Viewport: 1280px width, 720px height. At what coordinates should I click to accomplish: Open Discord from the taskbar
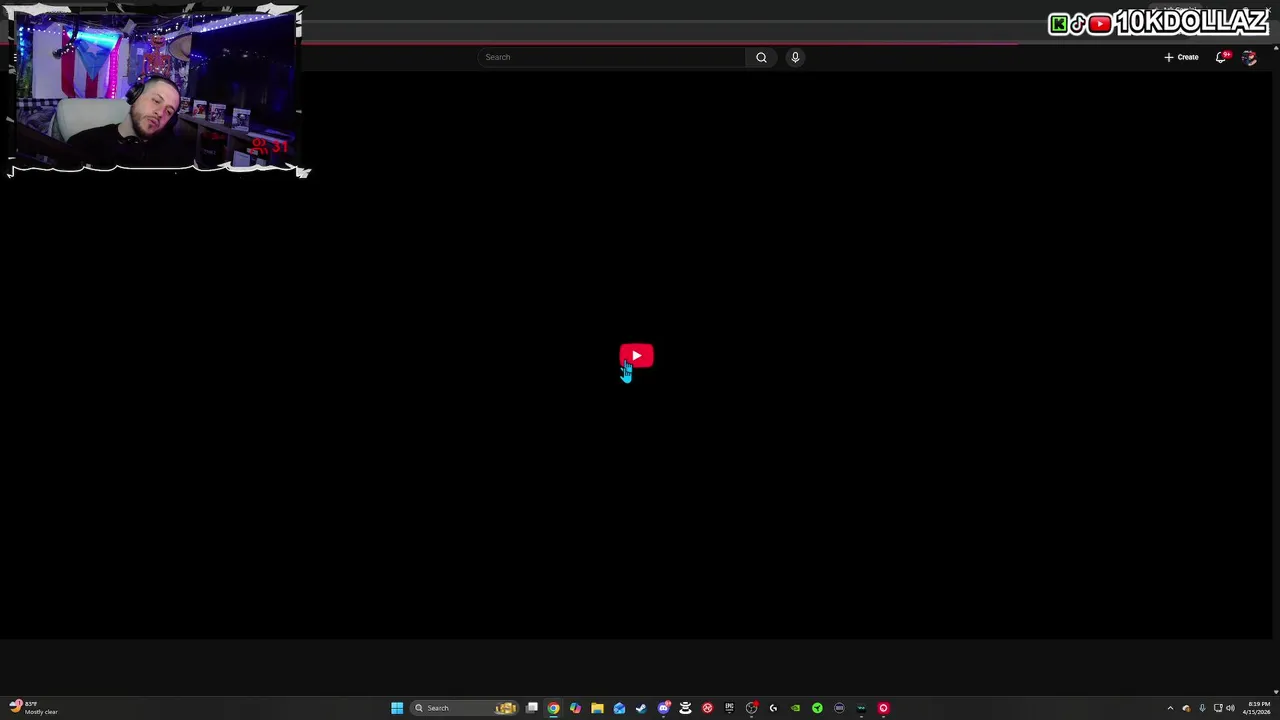tap(664, 708)
